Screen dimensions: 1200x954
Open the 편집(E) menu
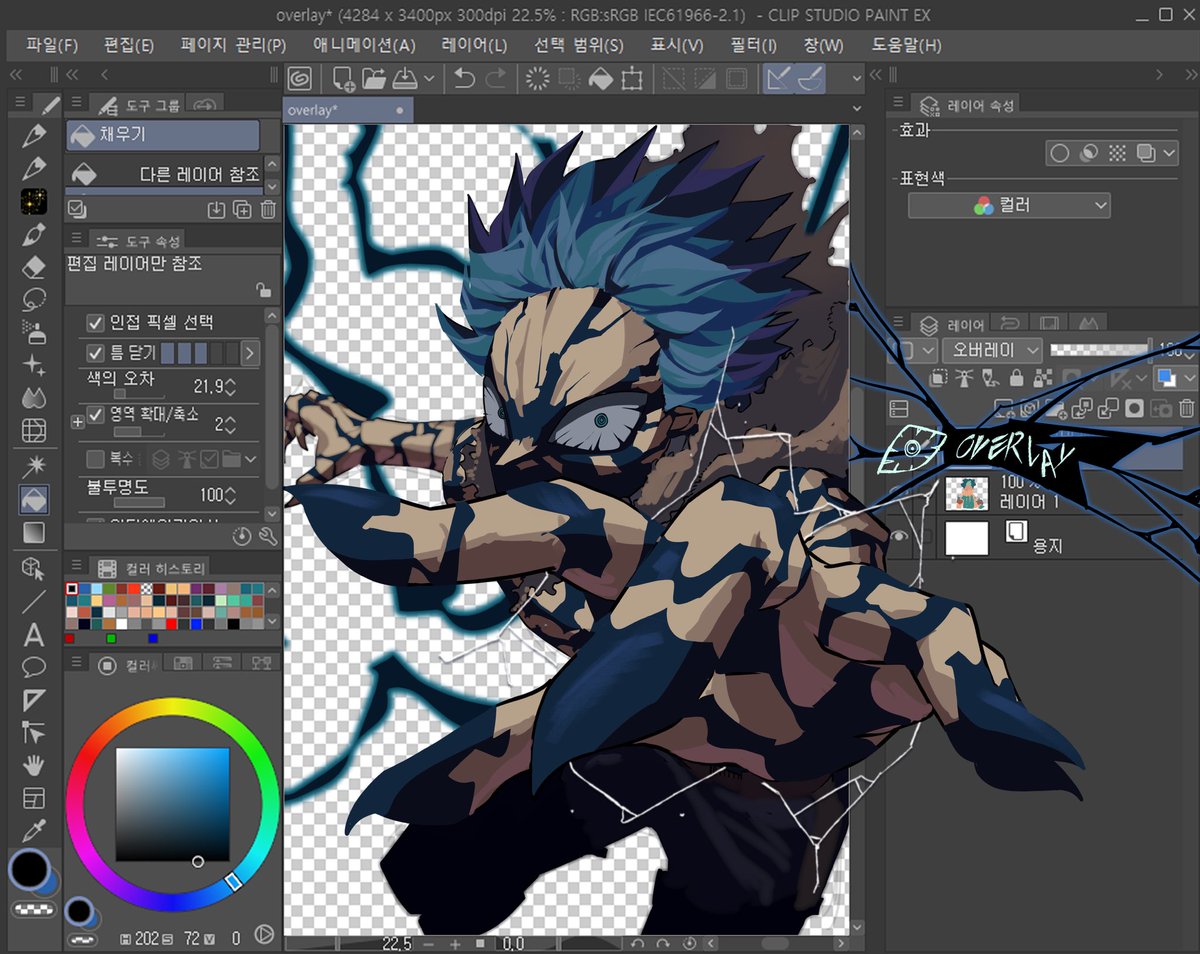tap(129, 45)
